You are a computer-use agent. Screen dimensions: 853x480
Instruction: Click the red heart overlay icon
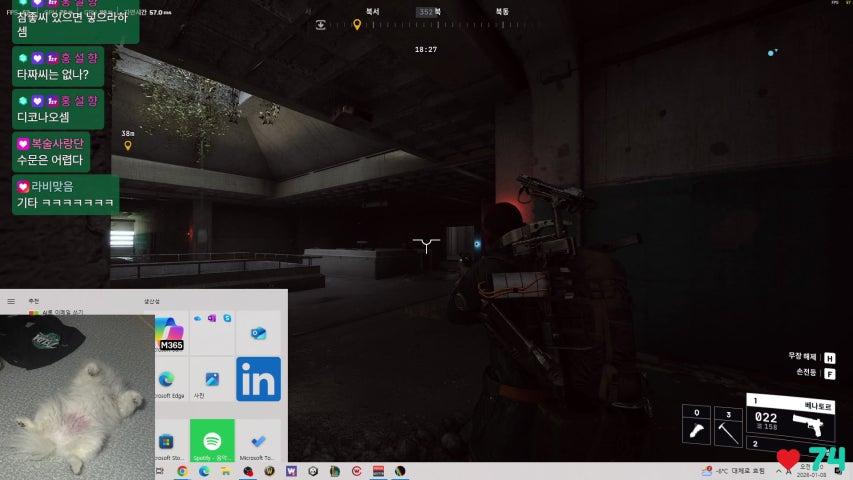click(788, 460)
